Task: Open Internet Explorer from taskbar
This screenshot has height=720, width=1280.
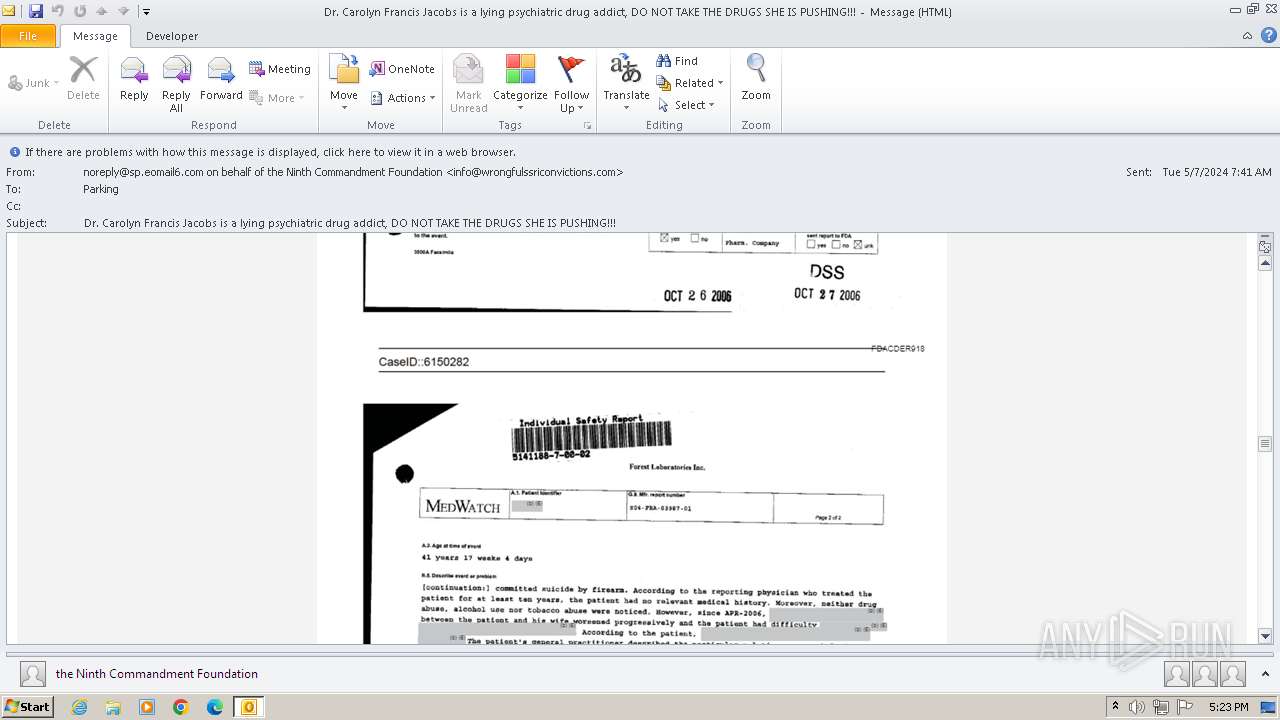Action: point(79,707)
